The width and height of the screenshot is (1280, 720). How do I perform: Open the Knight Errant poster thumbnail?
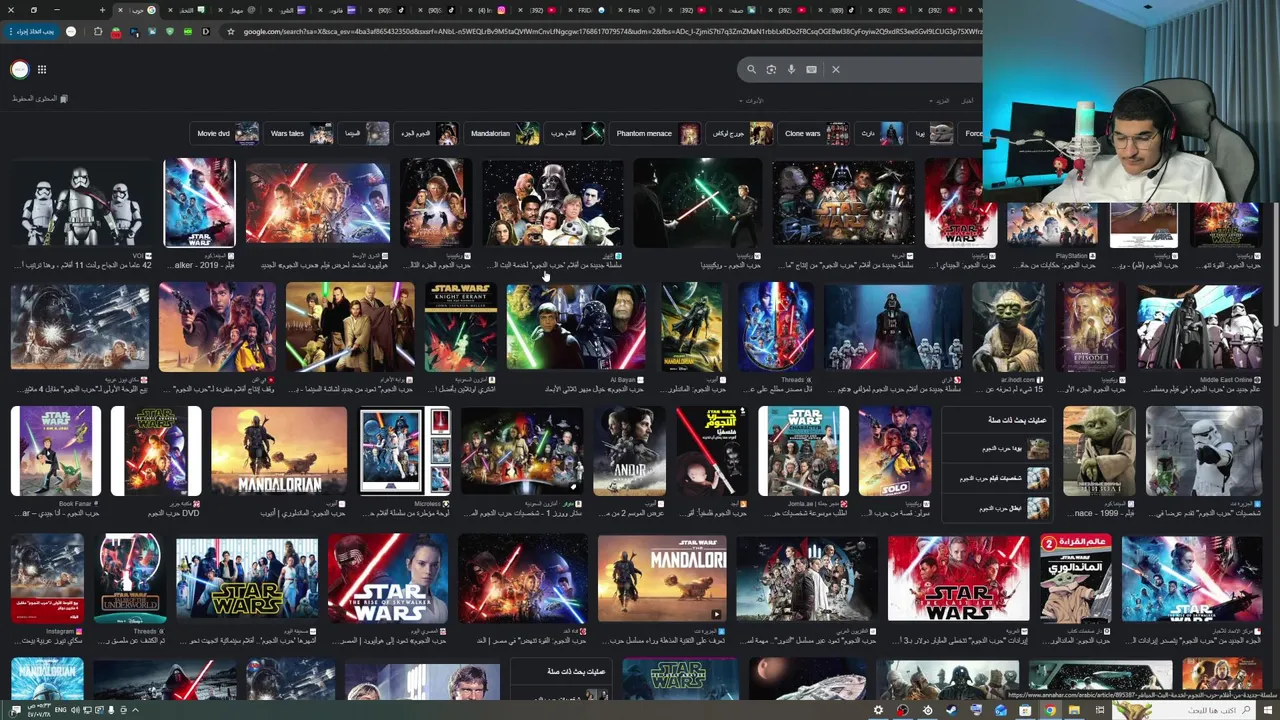(460, 327)
